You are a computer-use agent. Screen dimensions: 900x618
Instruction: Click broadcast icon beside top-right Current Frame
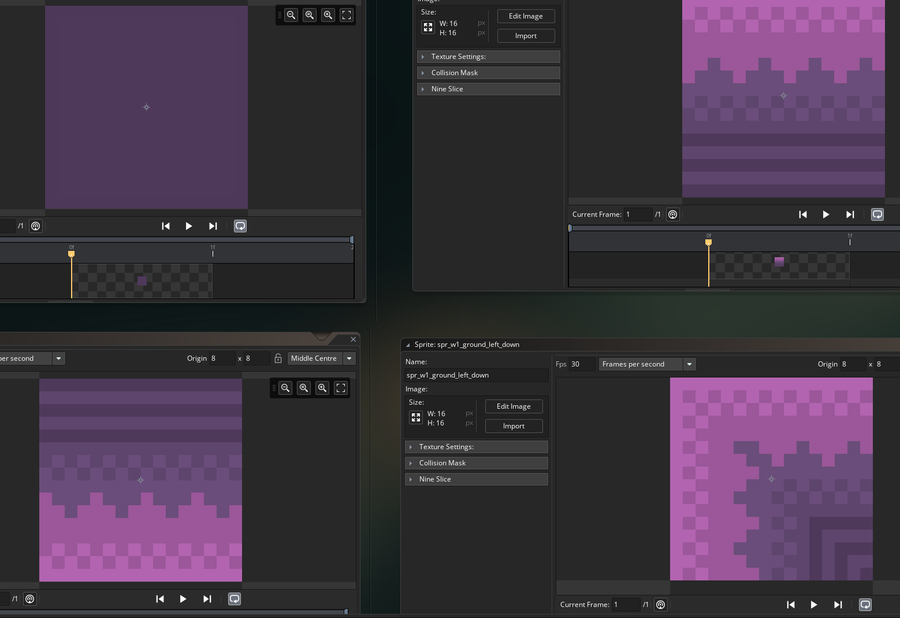(x=673, y=215)
